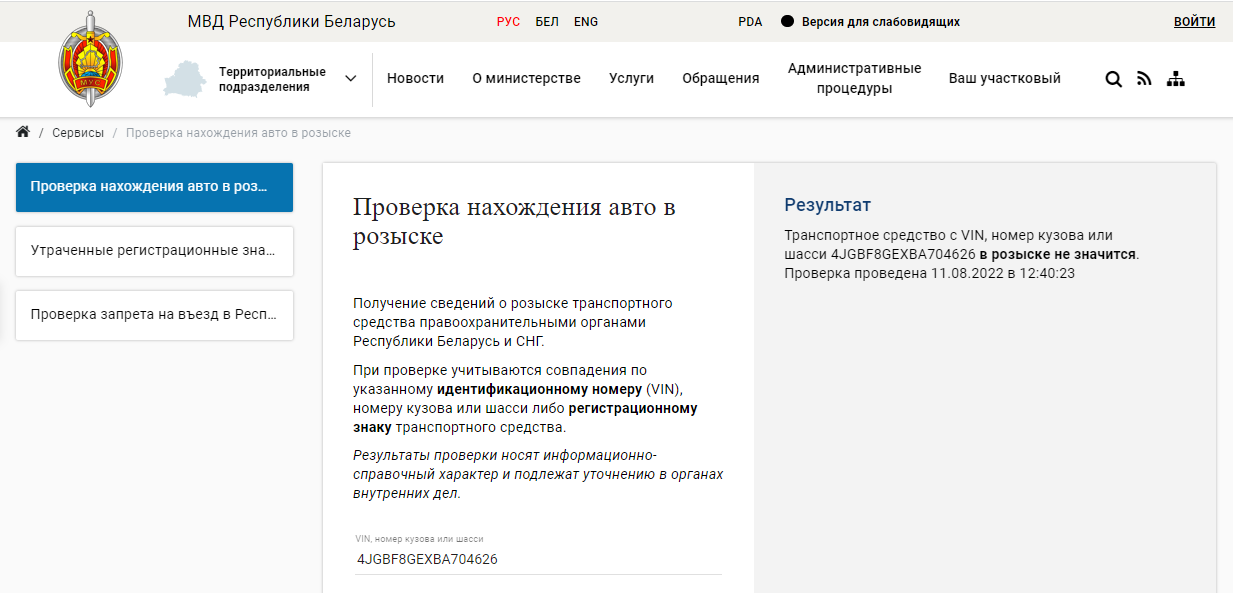
Task: Click Территориальные подразделения label
Action: 272,79
